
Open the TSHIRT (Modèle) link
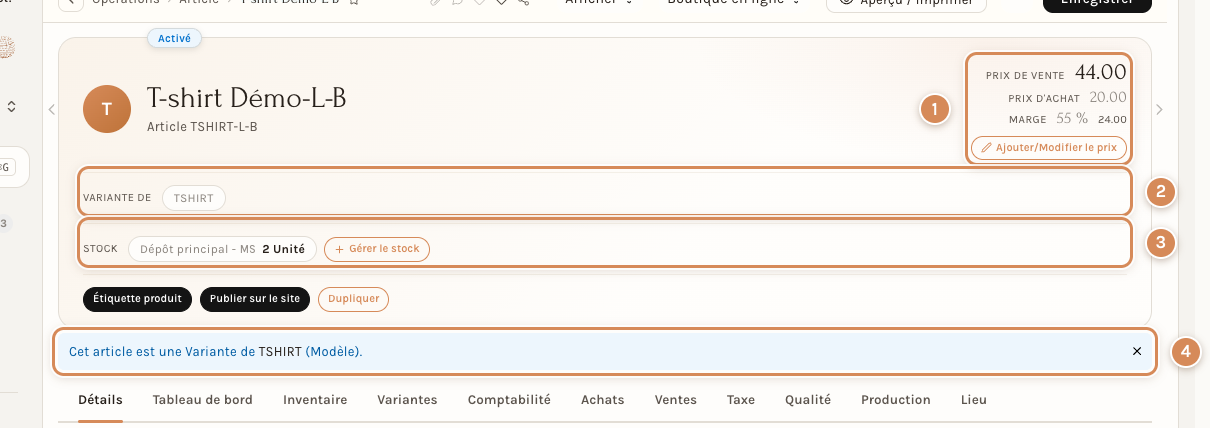point(310,352)
